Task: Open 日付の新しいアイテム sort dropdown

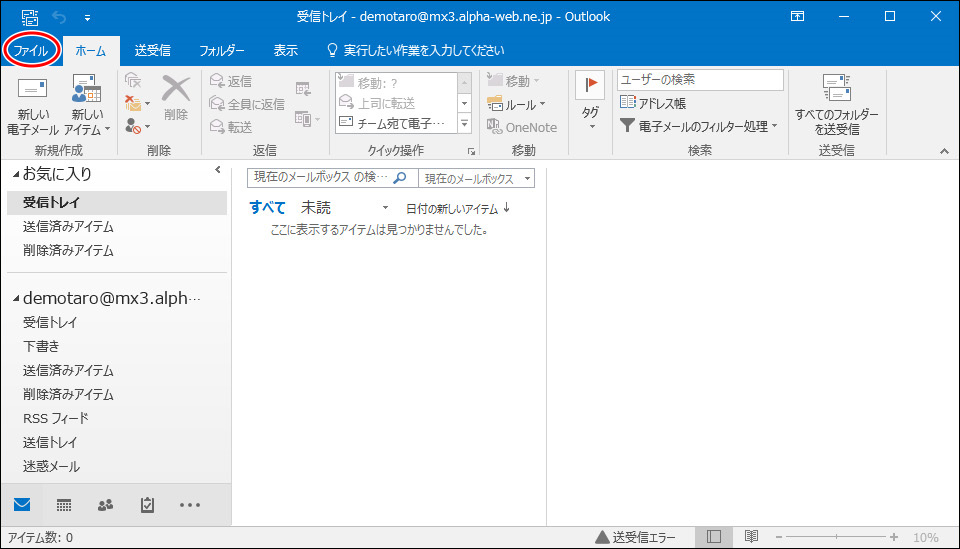Action: pos(458,209)
